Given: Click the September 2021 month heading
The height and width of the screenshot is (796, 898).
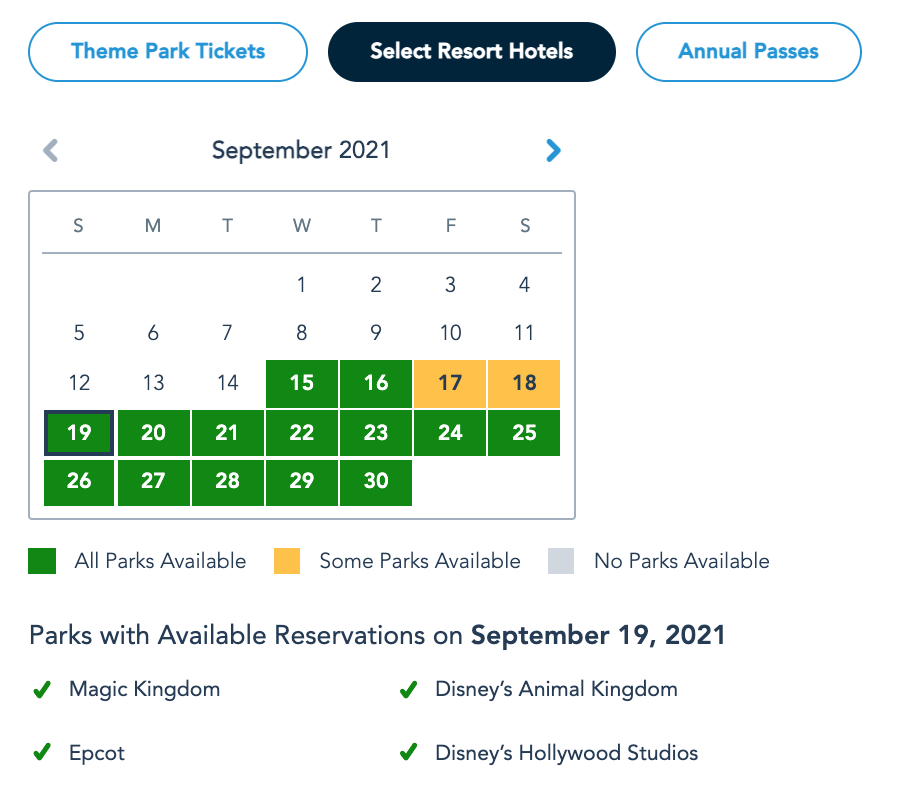Looking at the screenshot, I should (x=301, y=151).
